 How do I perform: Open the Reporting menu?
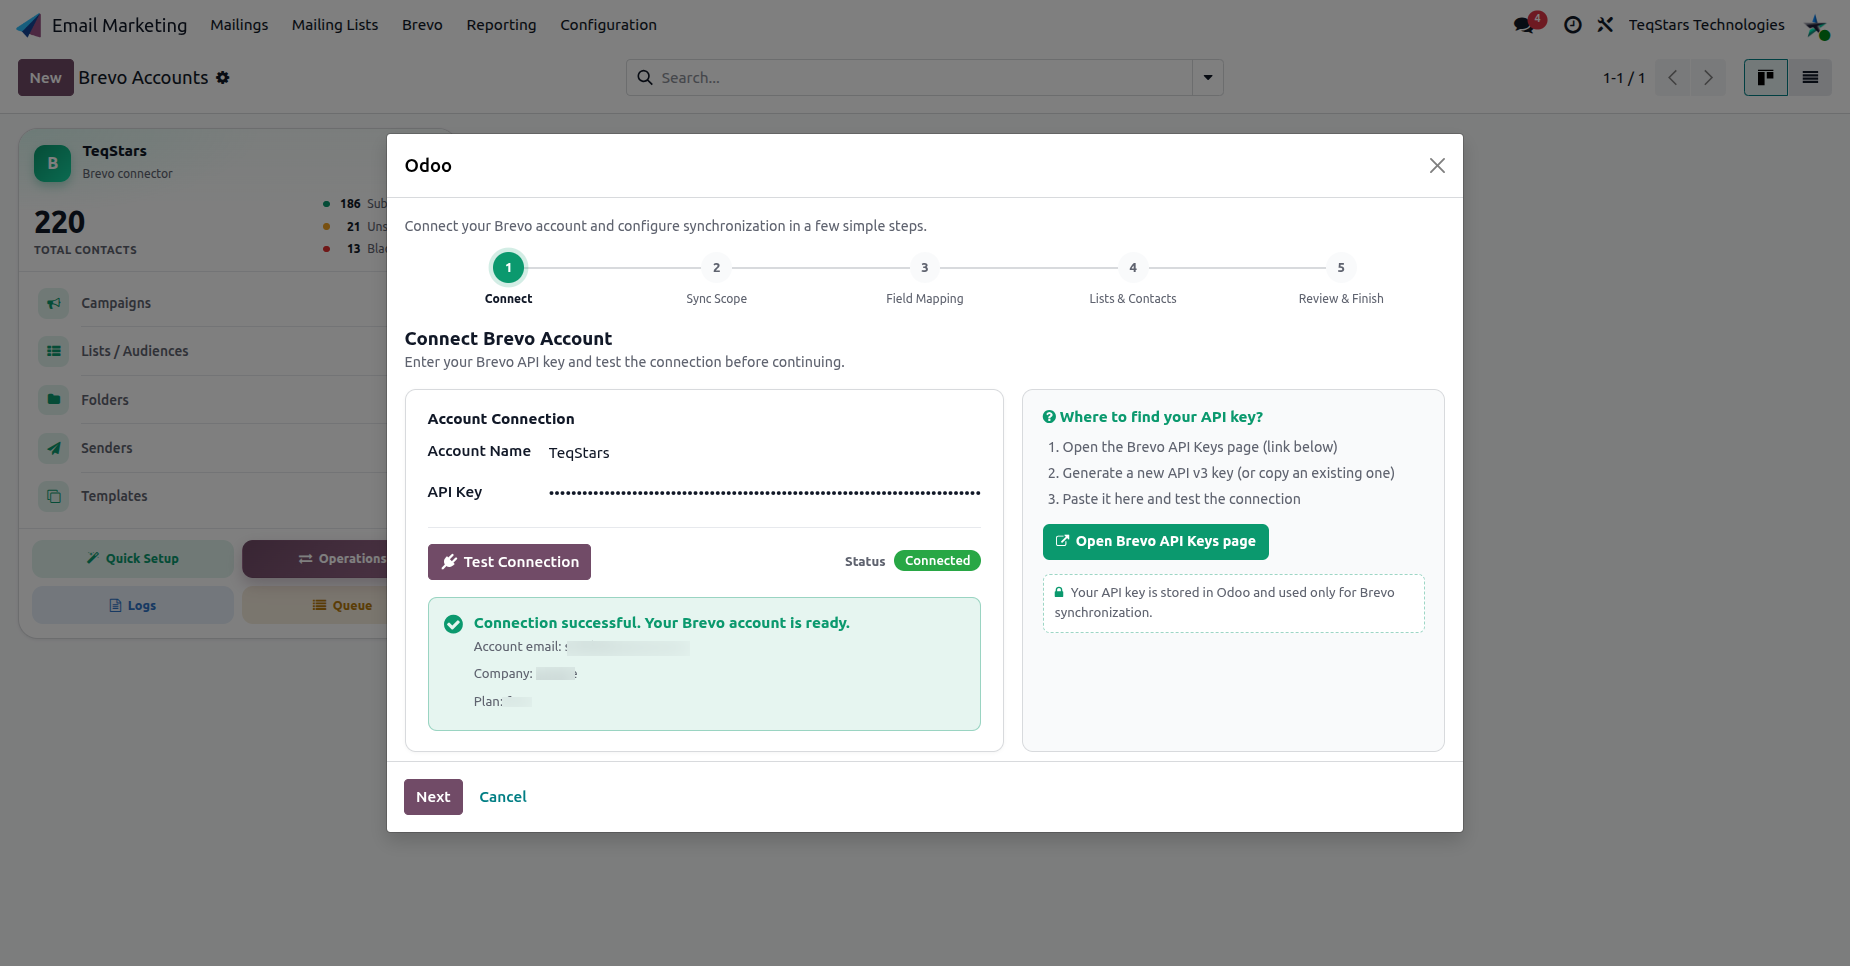click(501, 25)
